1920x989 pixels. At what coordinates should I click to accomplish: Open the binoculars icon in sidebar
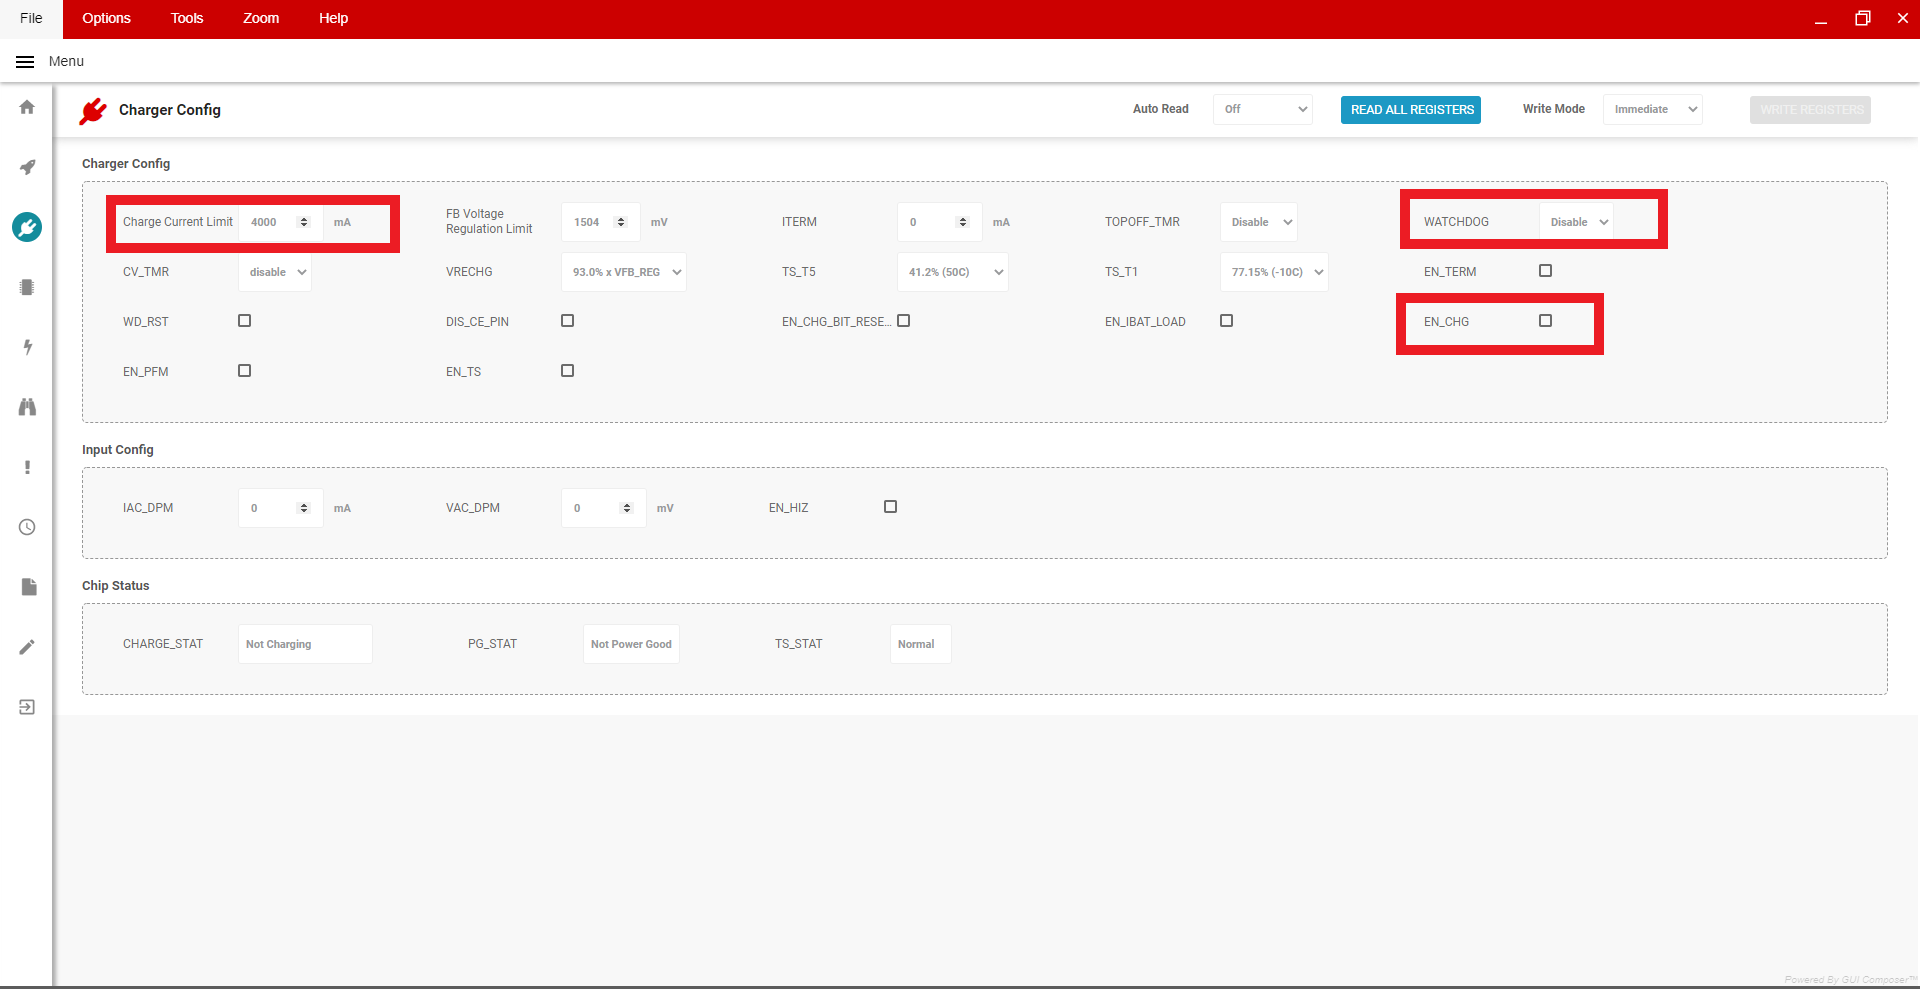point(27,407)
